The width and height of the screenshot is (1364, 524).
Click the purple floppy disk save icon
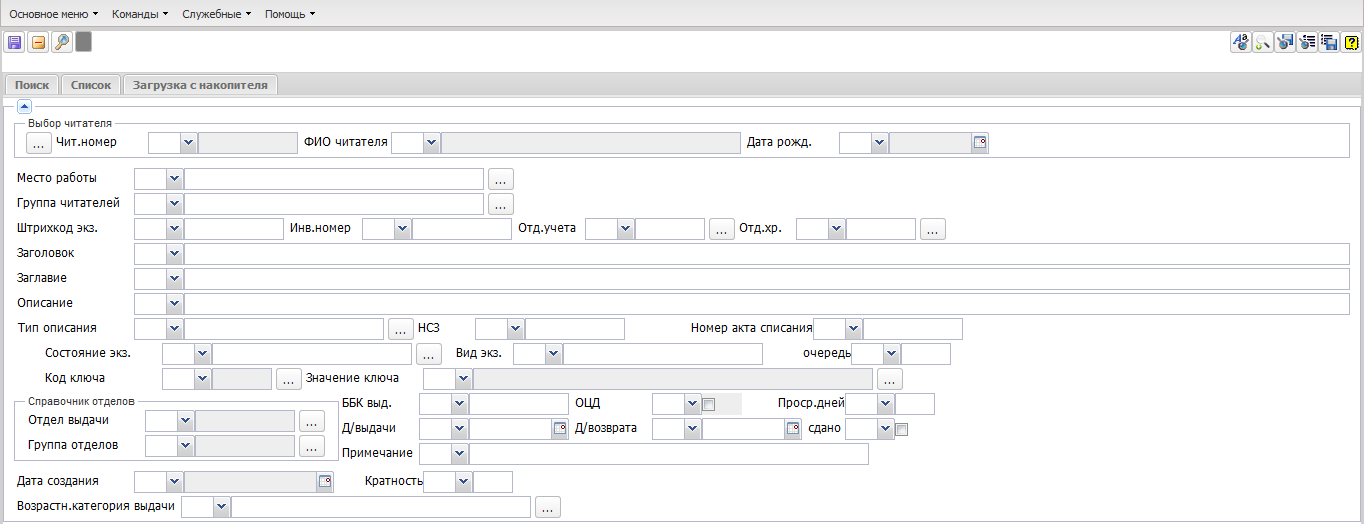pyautogui.click(x=15, y=42)
